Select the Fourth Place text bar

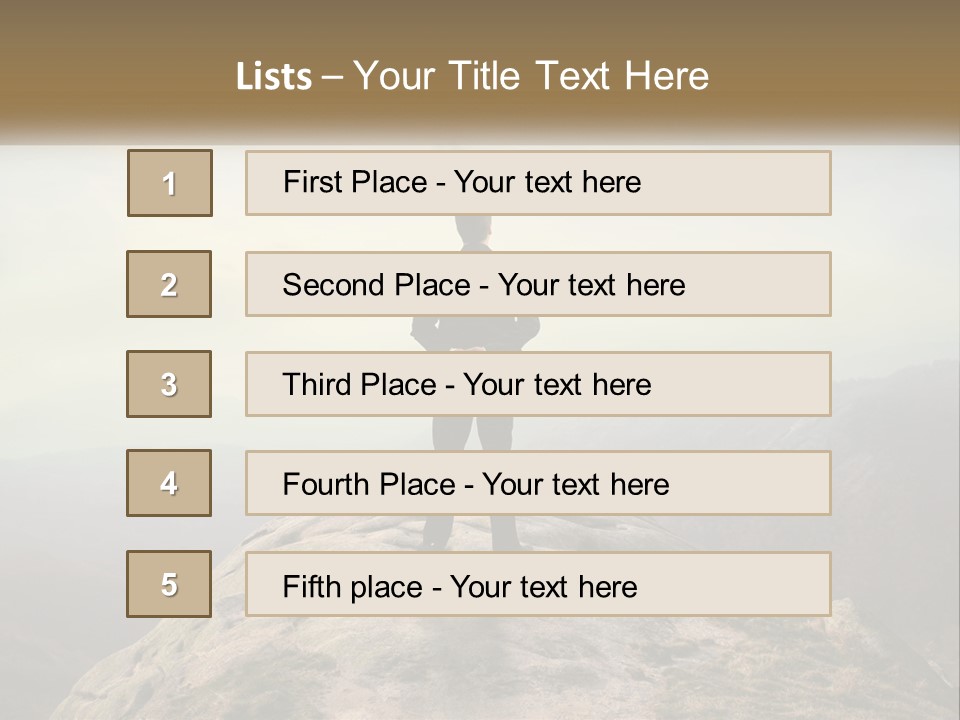point(538,483)
